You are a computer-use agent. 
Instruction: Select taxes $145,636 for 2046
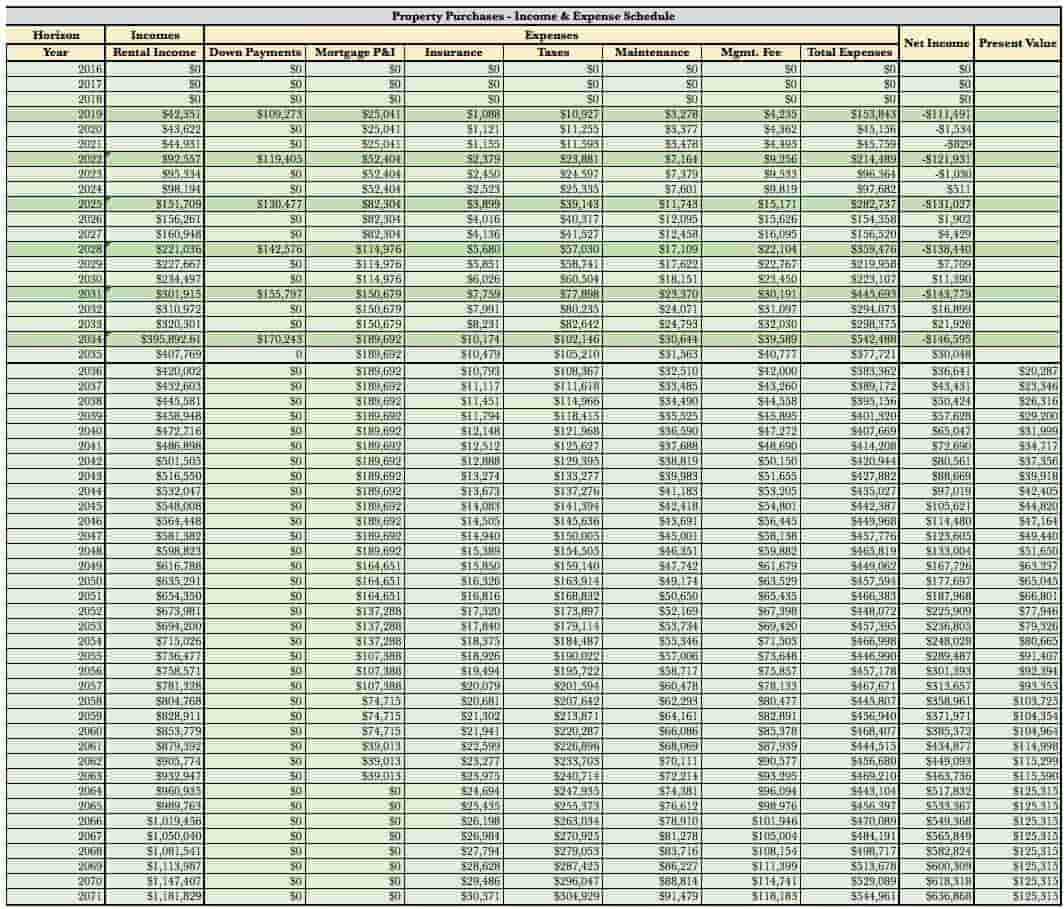pyautogui.click(x=552, y=522)
